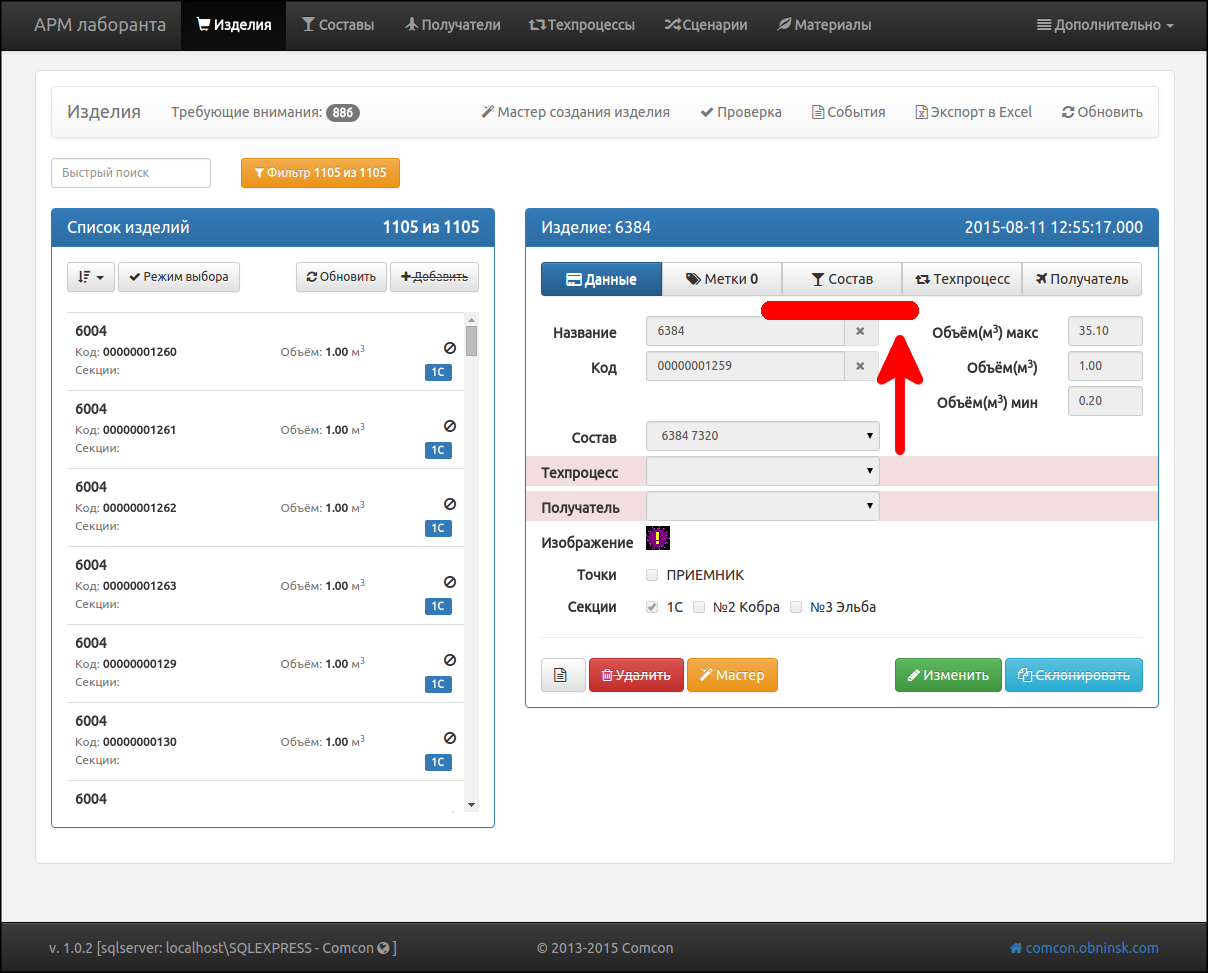This screenshot has height=973, width=1208.
Task: Open the События log
Action: pos(848,112)
